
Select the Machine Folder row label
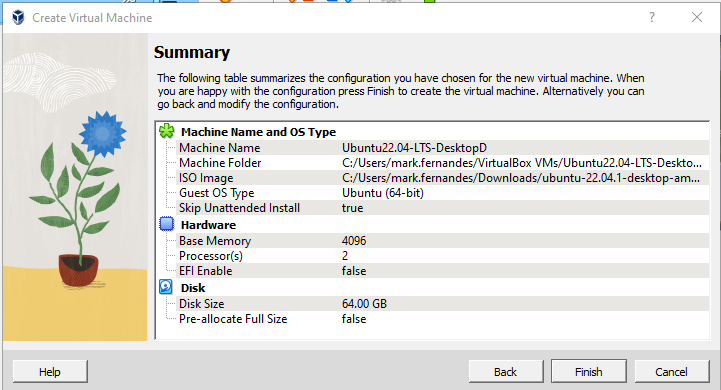coord(220,163)
